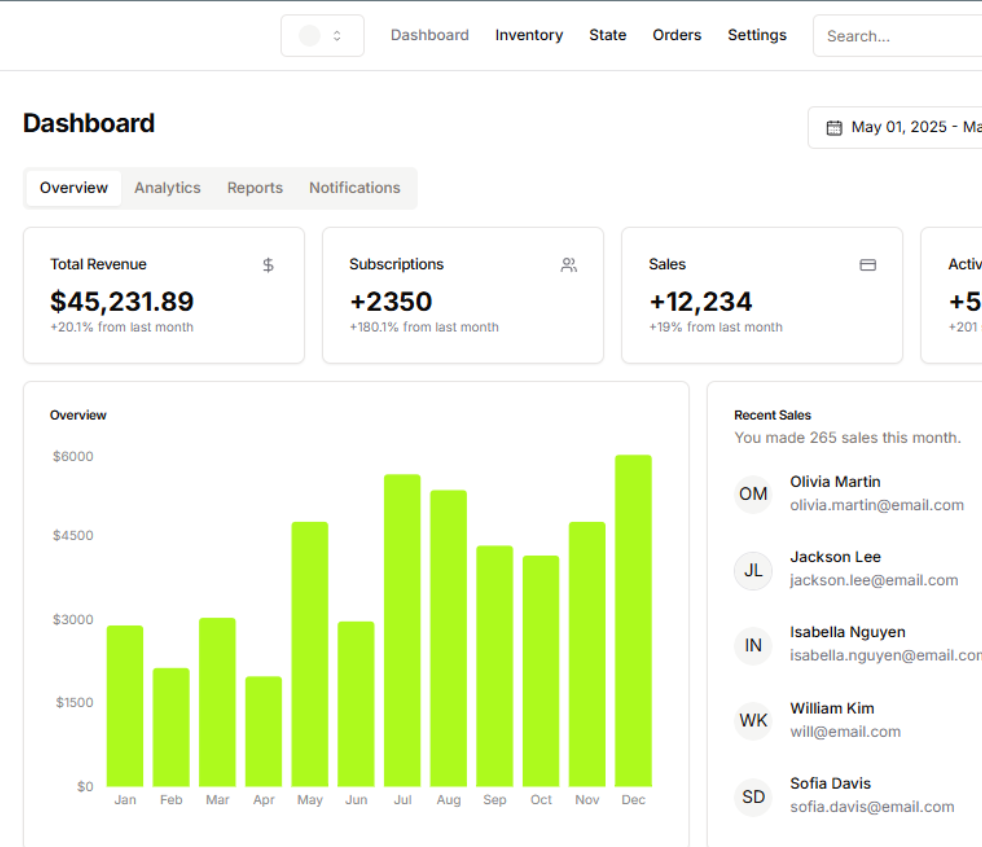Click the calendar icon in date picker
Screen dimensions: 982x847
[834, 128]
